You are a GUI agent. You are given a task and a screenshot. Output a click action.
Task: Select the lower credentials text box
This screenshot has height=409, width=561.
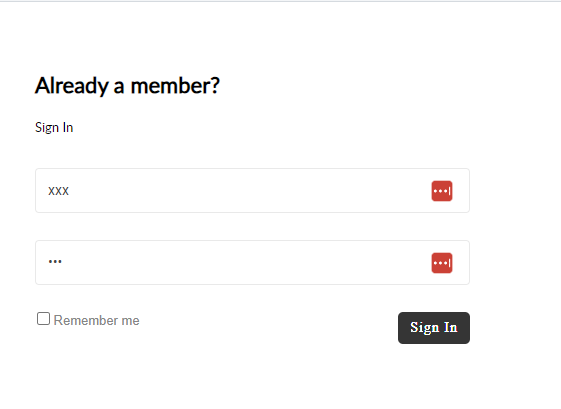coord(252,263)
